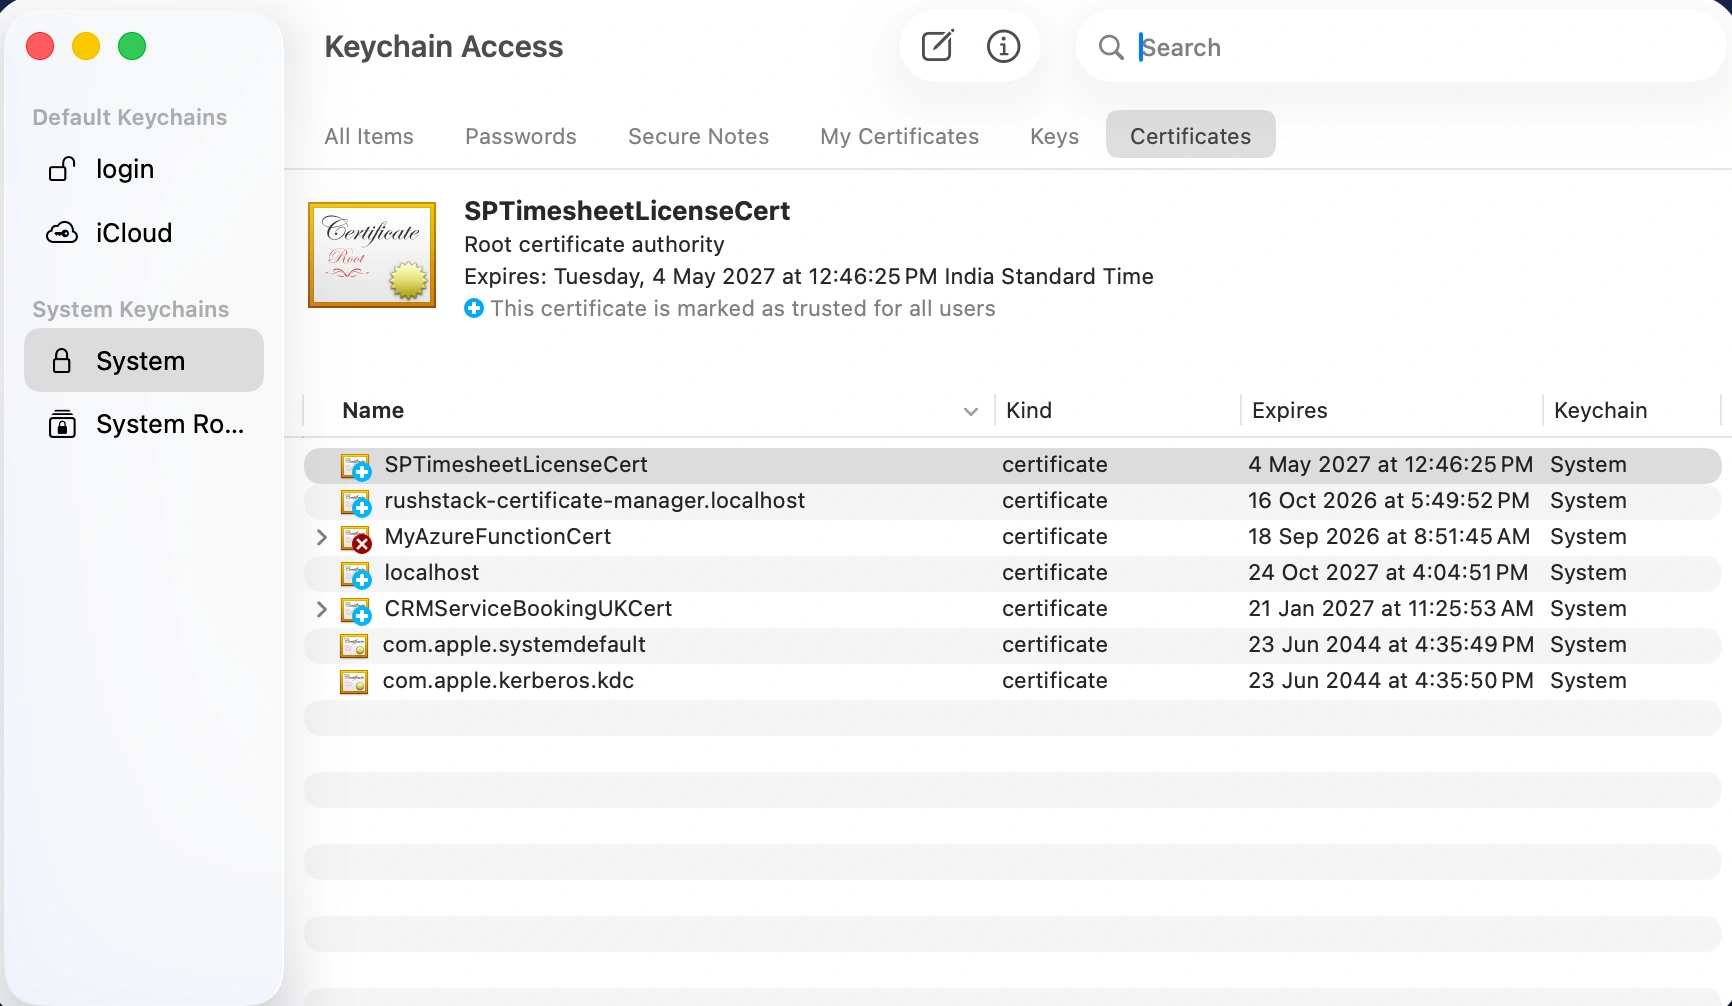This screenshot has width=1732, height=1006.
Task: Click the com.apple.systemdefault certificate icon
Action: pyautogui.click(x=354, y=645)
